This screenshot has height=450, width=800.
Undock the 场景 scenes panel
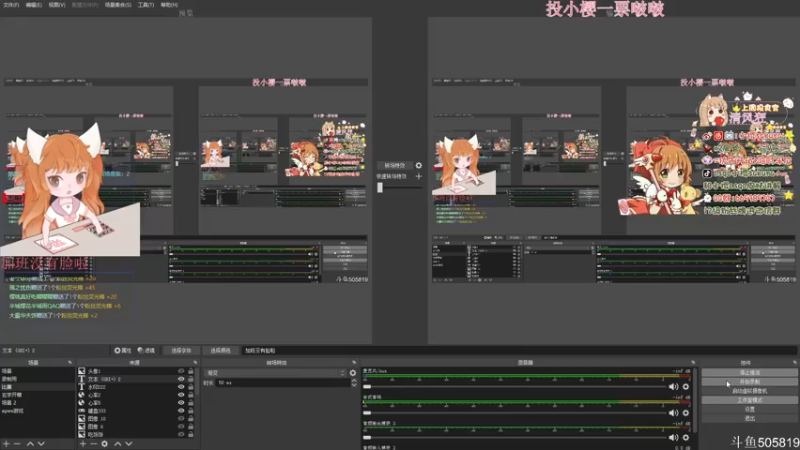click(x=70, y=362)
